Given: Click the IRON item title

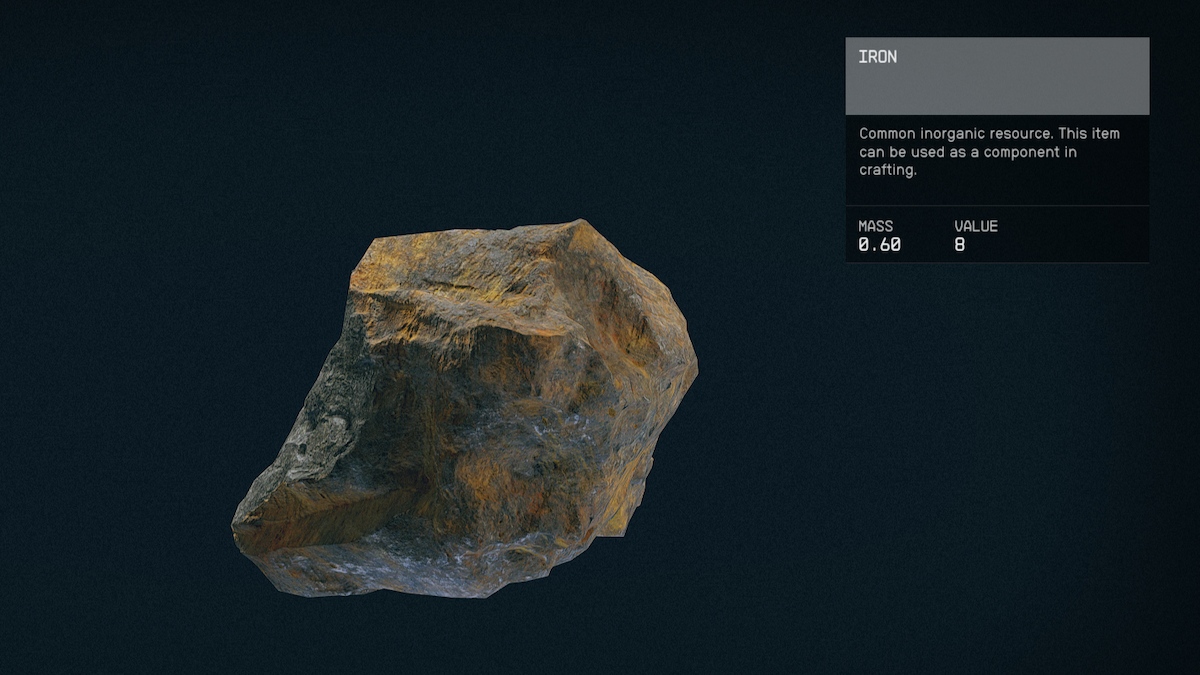Looking at the screenshot, I should [x=877, y=57].
